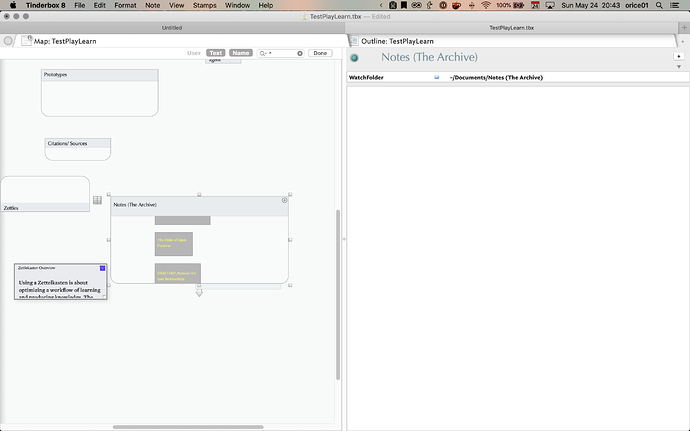Image resolution: width=690 pixels, height=431 pixels.
Task: Clear the find field with the x icon
Action: pyautogui.click(x=300, y=53)
